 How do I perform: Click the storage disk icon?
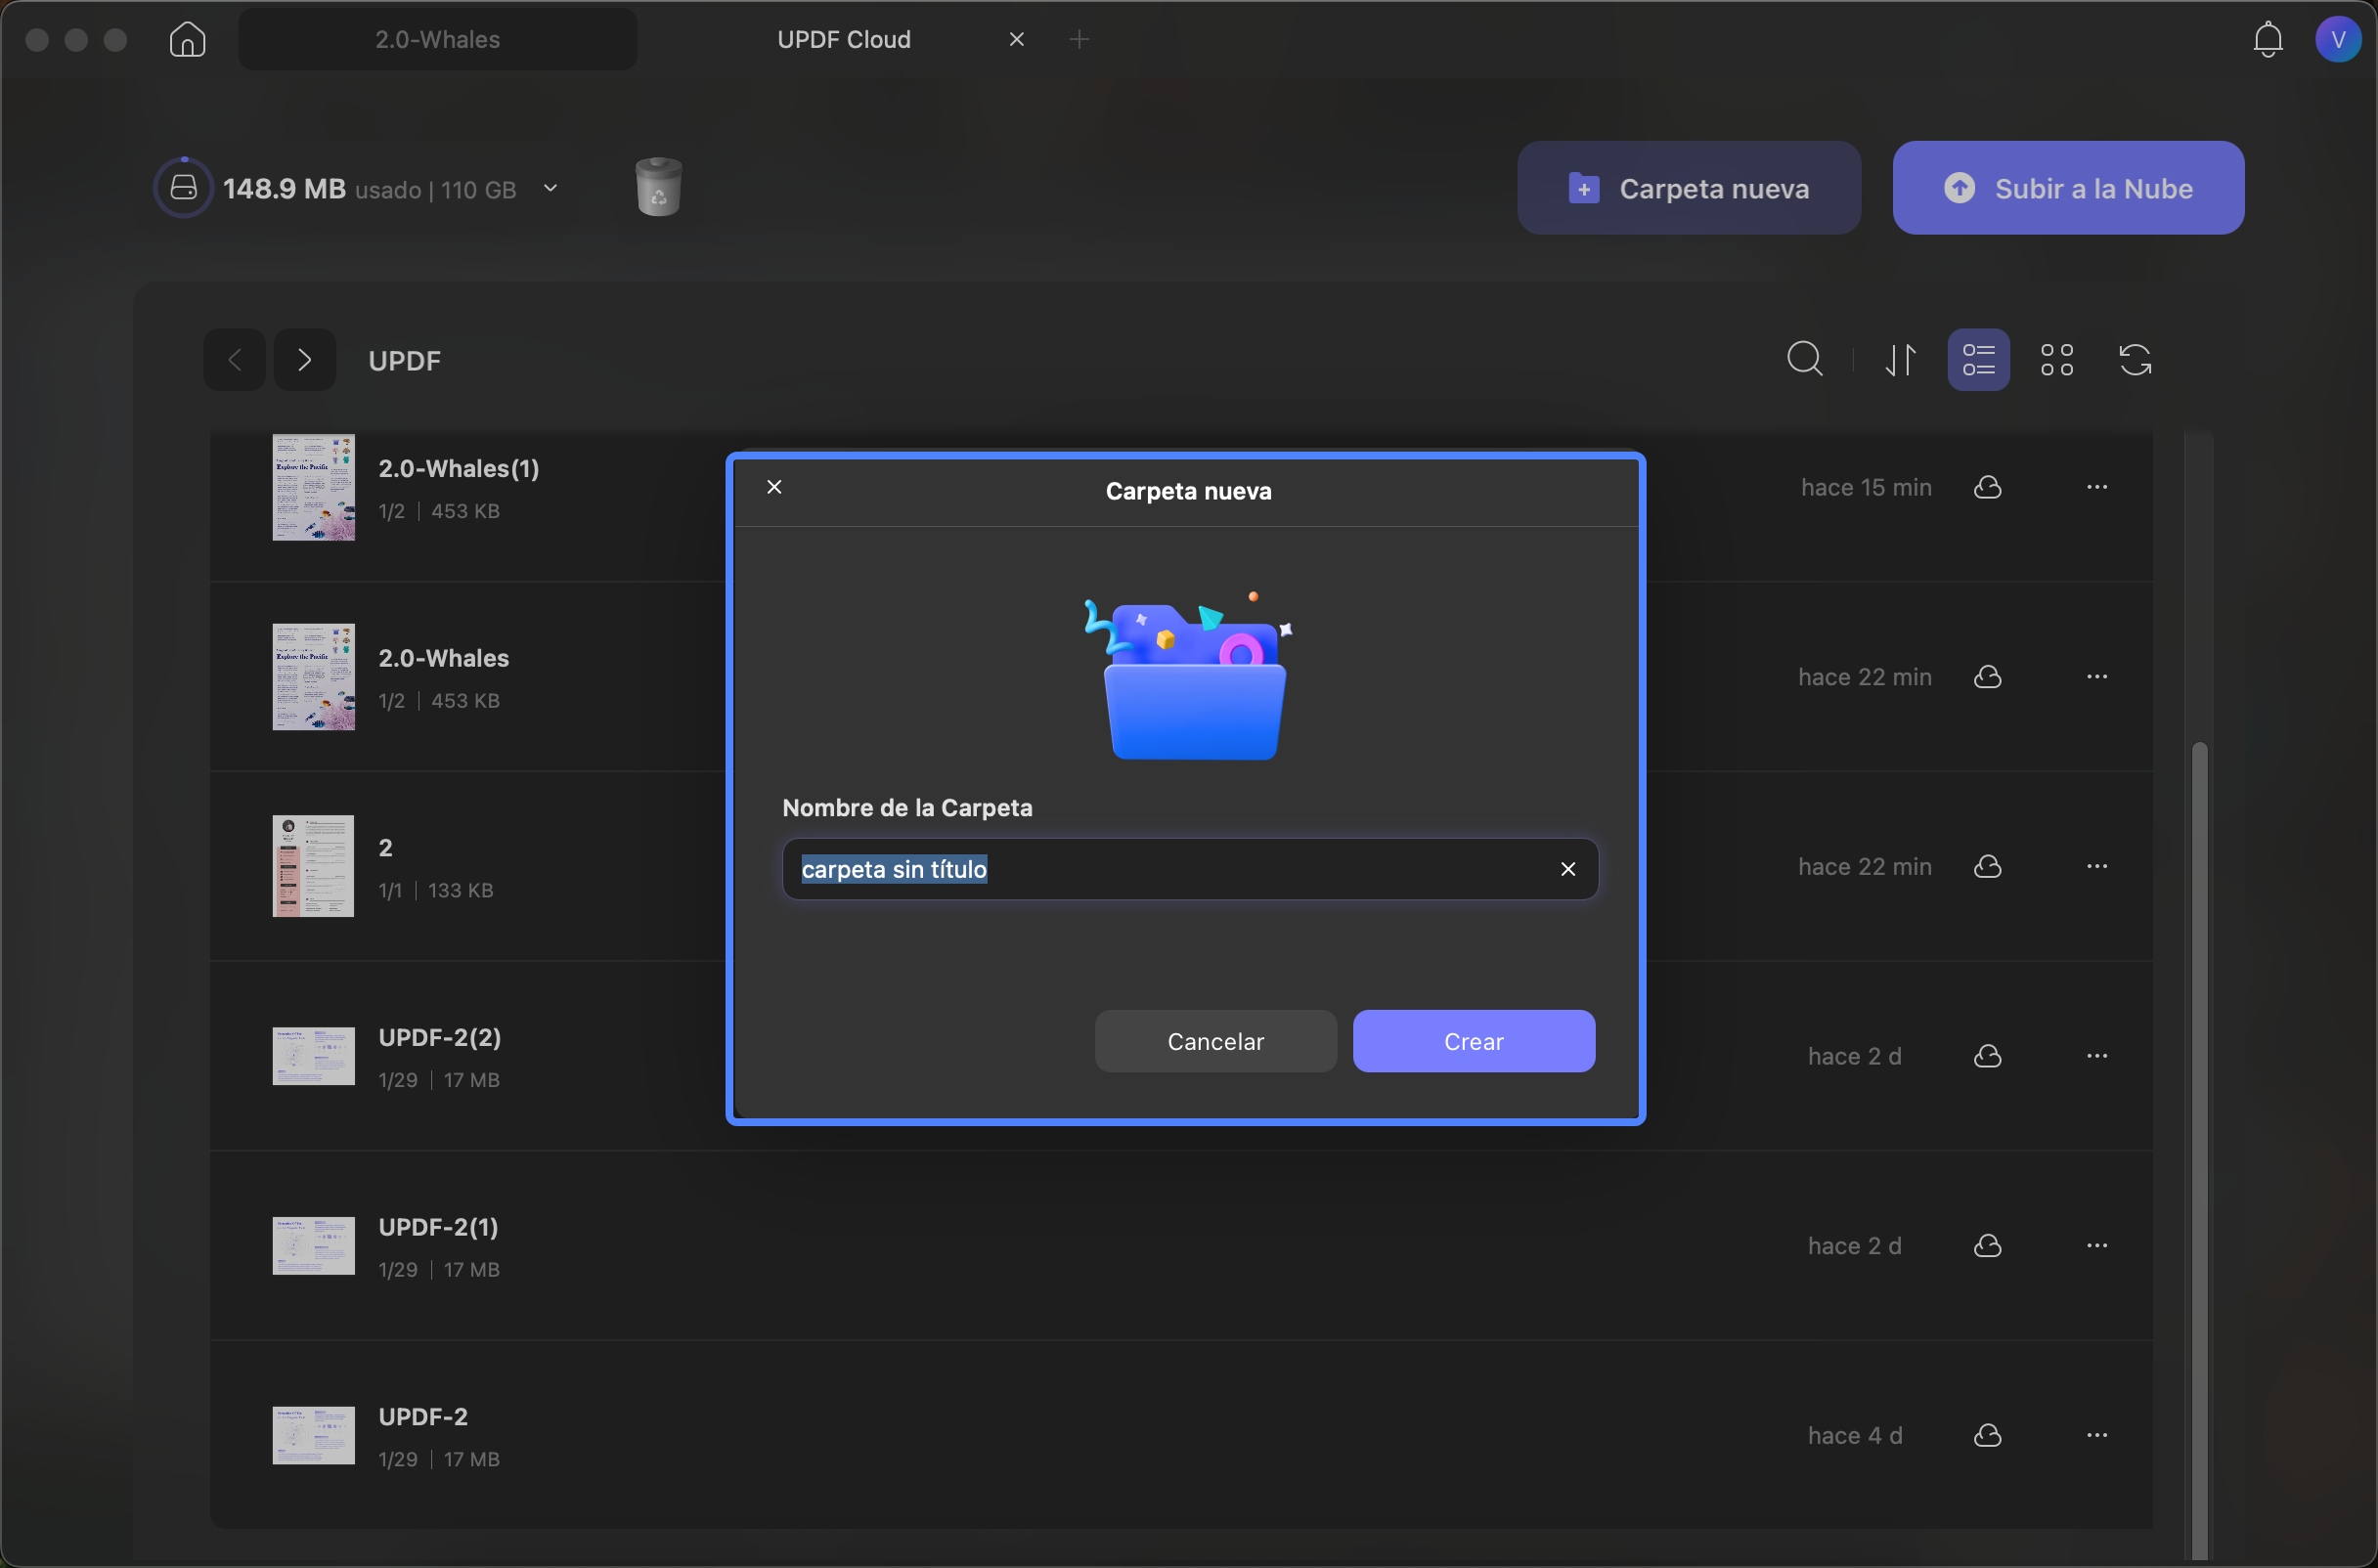183,187
